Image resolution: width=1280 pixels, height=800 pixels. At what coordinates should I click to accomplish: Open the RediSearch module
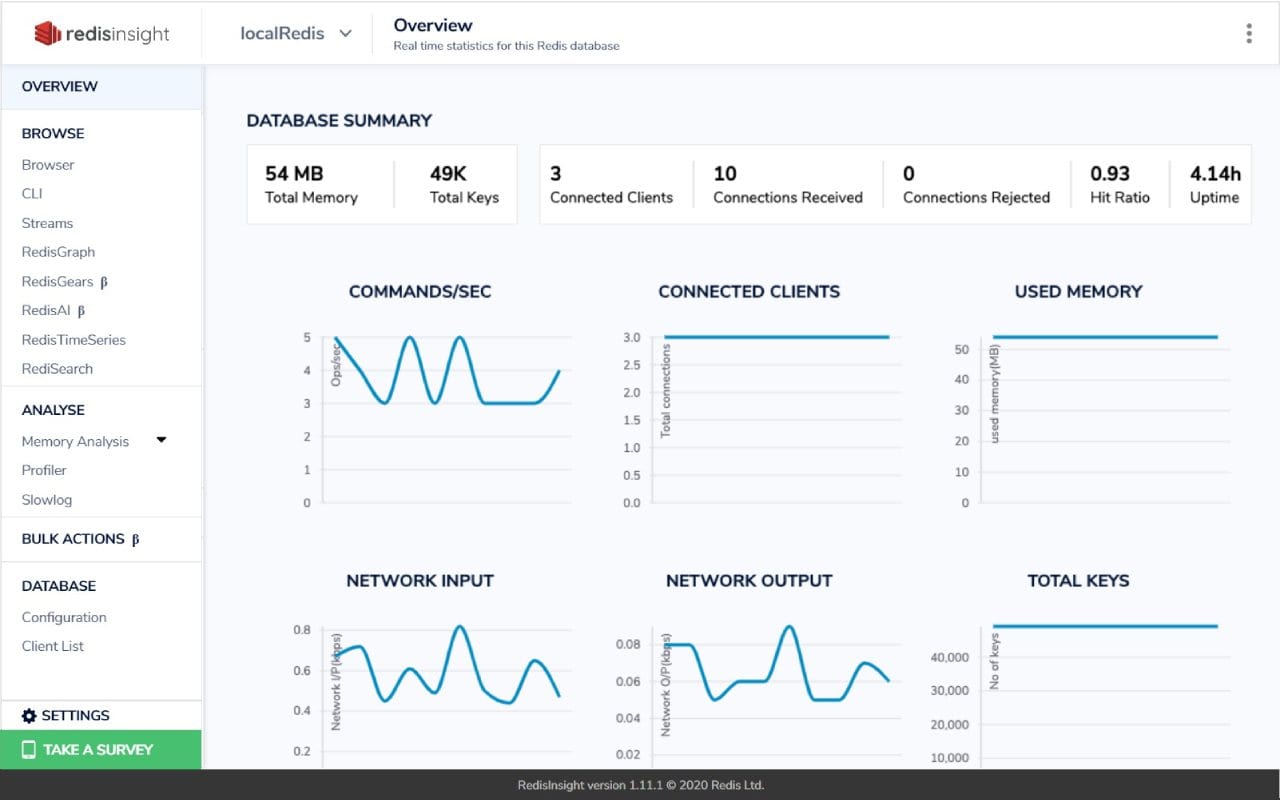coord(57,368)
